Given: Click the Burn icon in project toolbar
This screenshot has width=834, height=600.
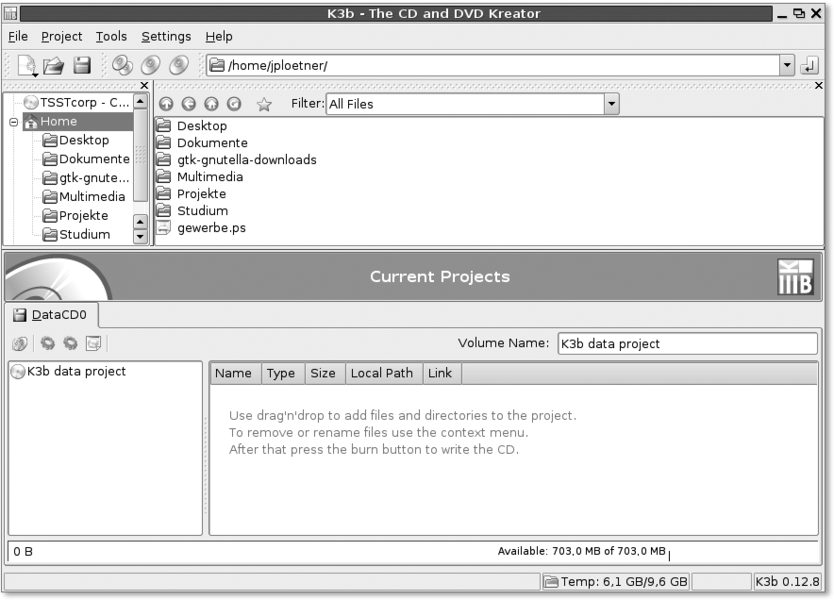Looking at the screenshot, I should click(x=20, y=344).
